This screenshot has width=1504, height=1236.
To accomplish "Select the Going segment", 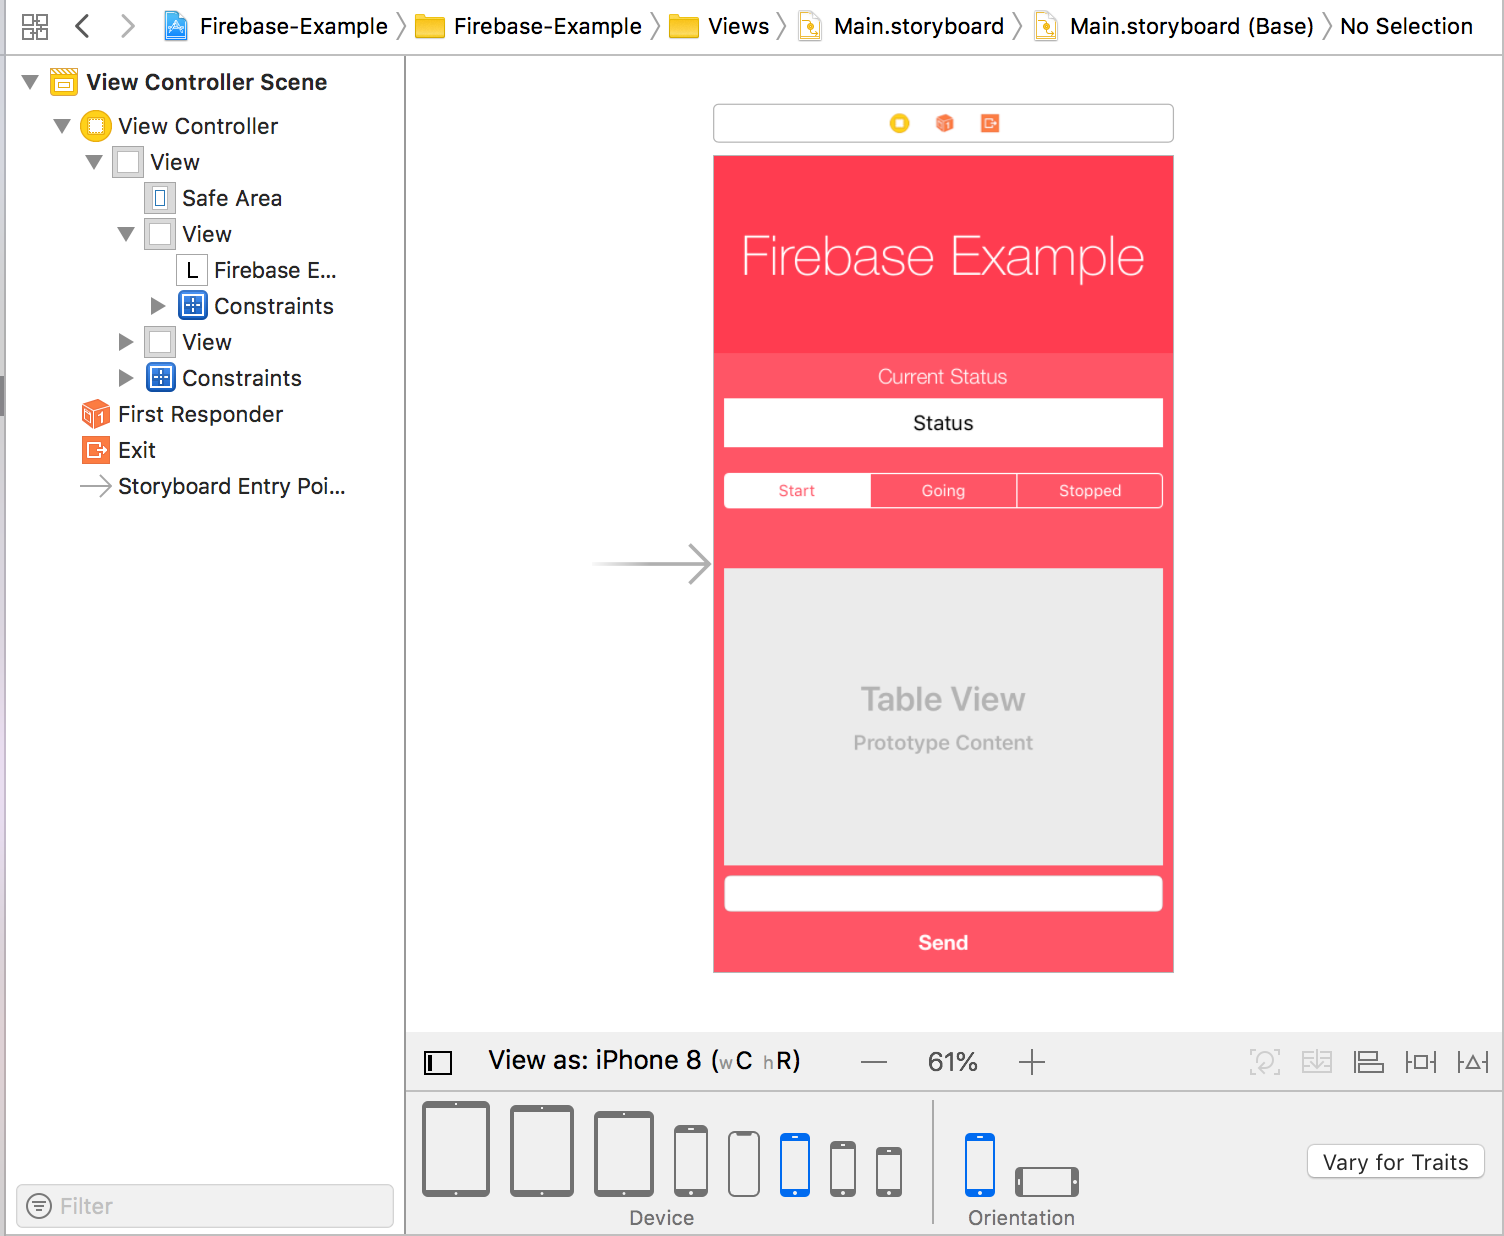I will (x=943, y=491).
